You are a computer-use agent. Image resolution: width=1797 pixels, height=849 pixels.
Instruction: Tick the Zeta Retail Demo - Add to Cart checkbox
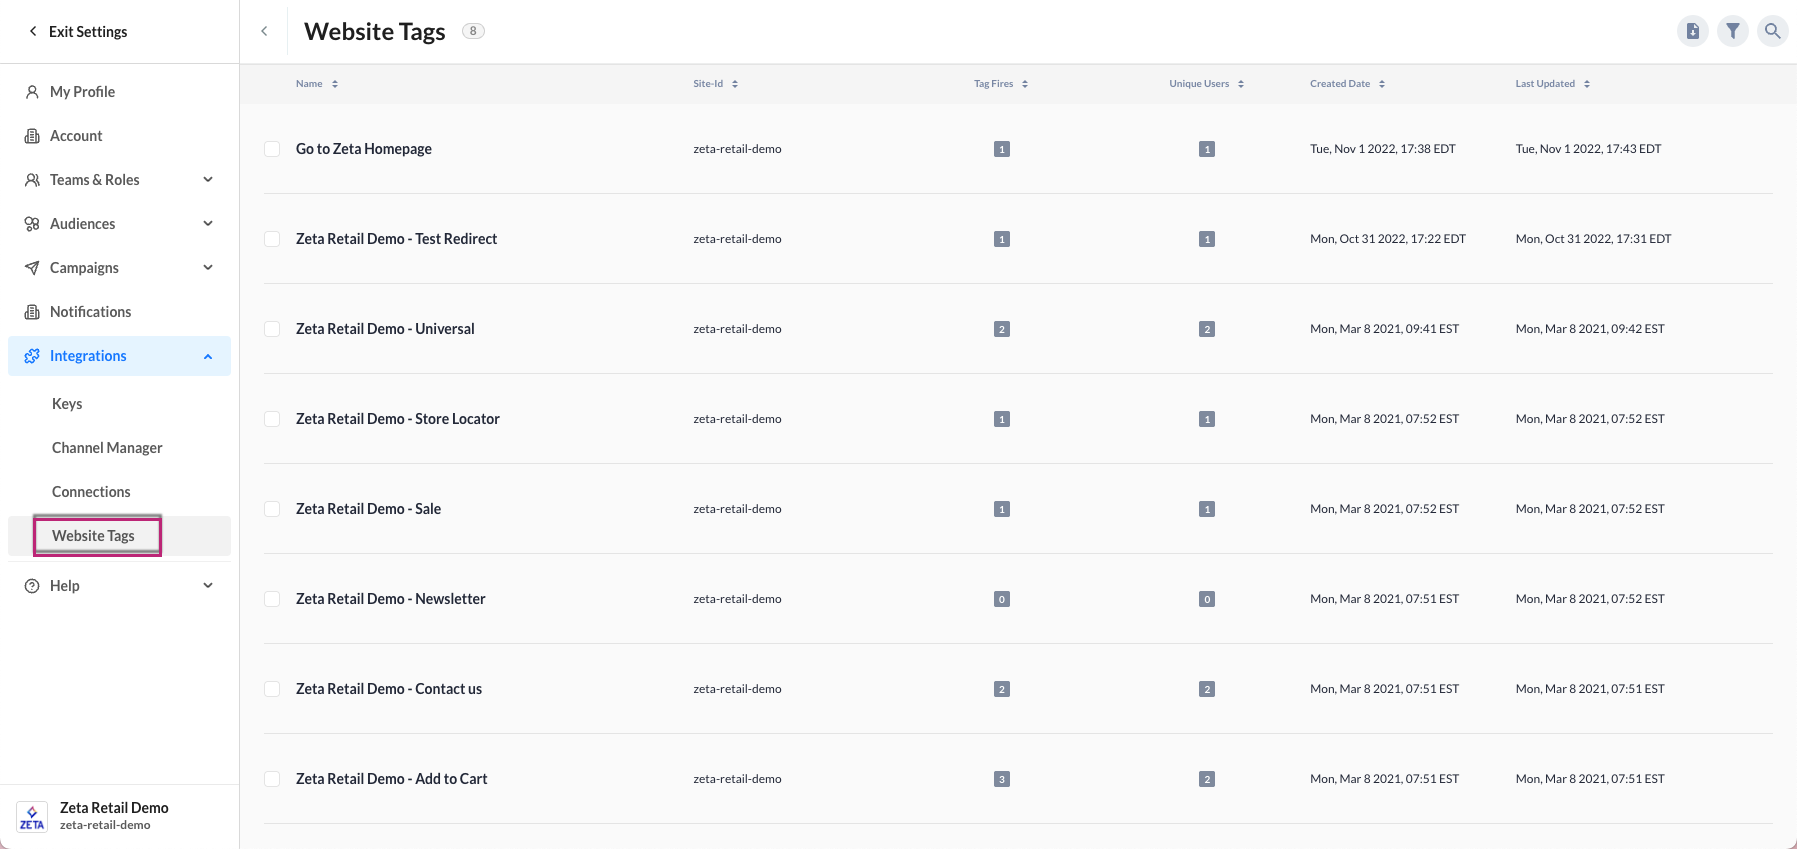pos(272,779)
